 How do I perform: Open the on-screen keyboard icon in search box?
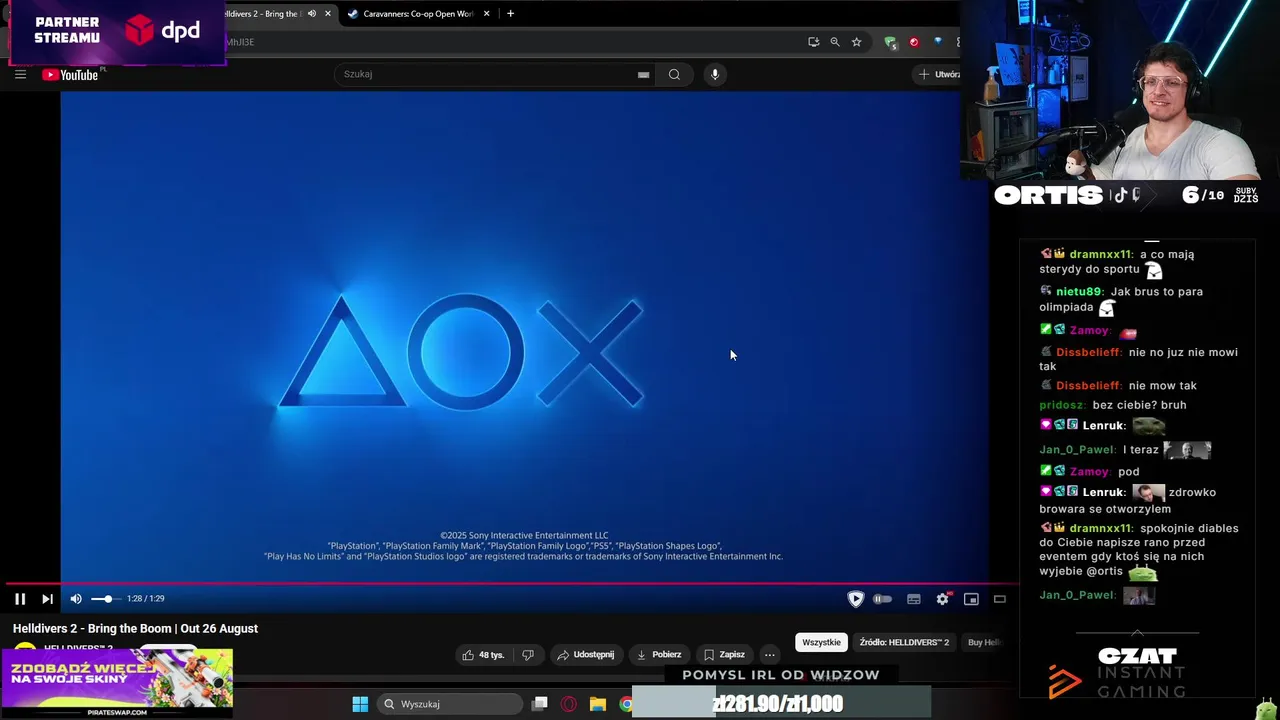(x=643, y=74)
